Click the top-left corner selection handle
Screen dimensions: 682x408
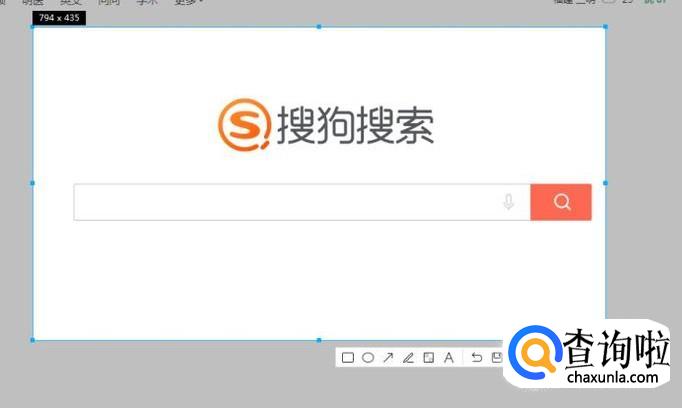tap(33, 27)
